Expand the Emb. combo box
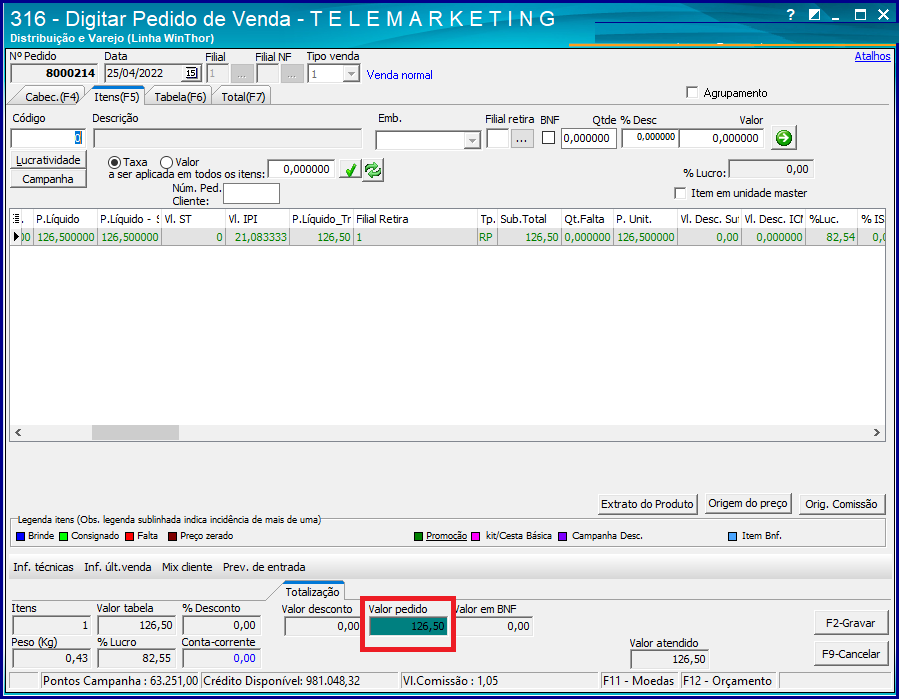The width and height of the screenshot is (899, 699). point(472,140)
